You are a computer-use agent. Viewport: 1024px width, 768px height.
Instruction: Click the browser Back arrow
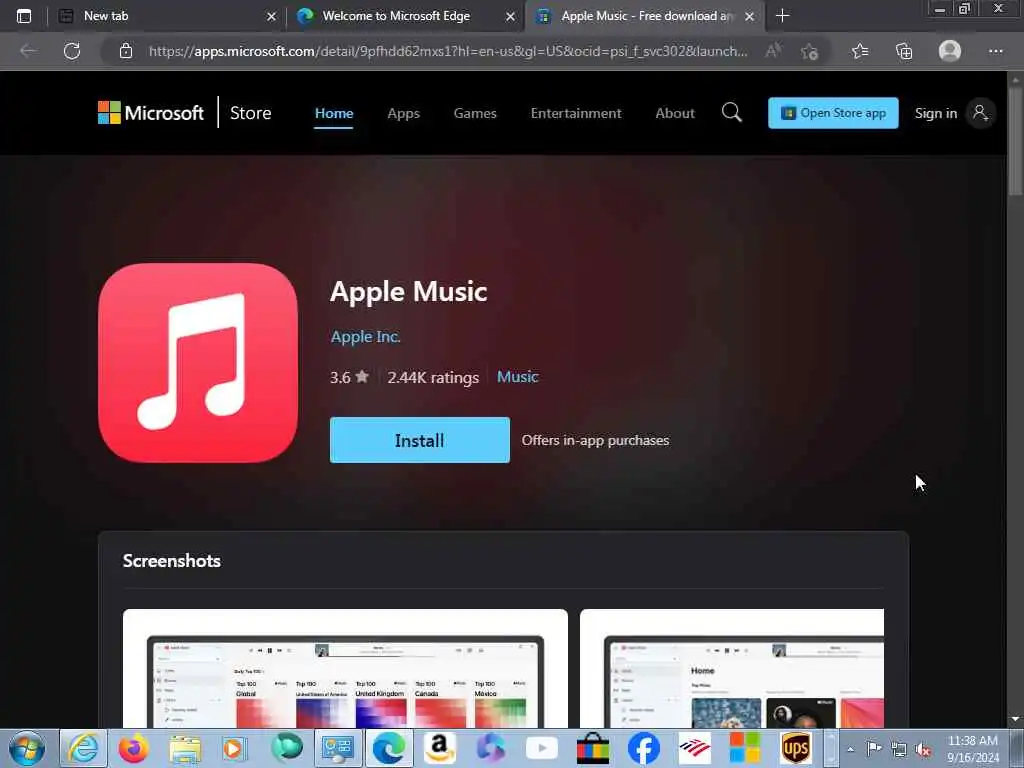pyautogui.click(x=28, y=51)
